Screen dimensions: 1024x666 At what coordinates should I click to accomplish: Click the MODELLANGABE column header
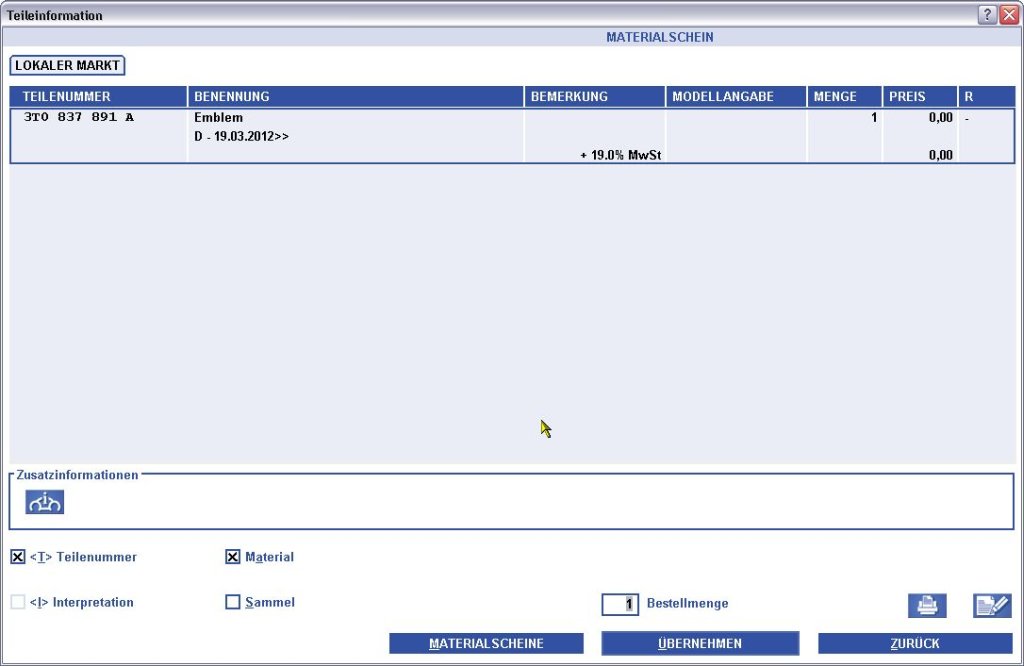[x=735, y=97]
